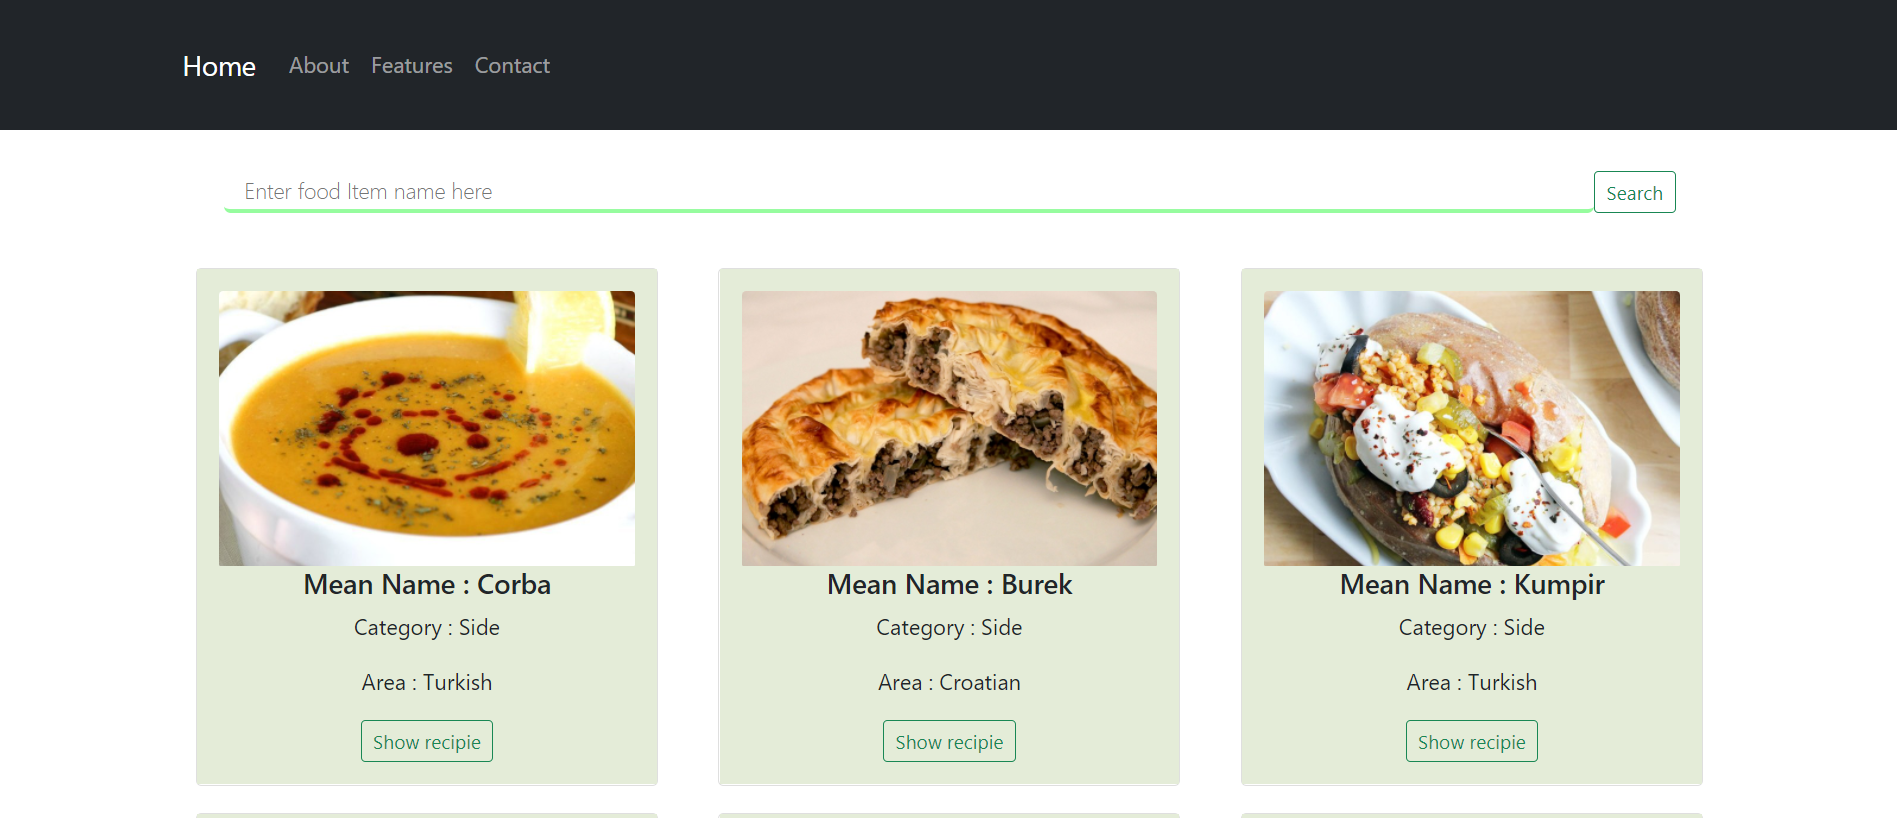Open the Contact nav link
The image size is (1897, 818).
click(x=512, y=66)
